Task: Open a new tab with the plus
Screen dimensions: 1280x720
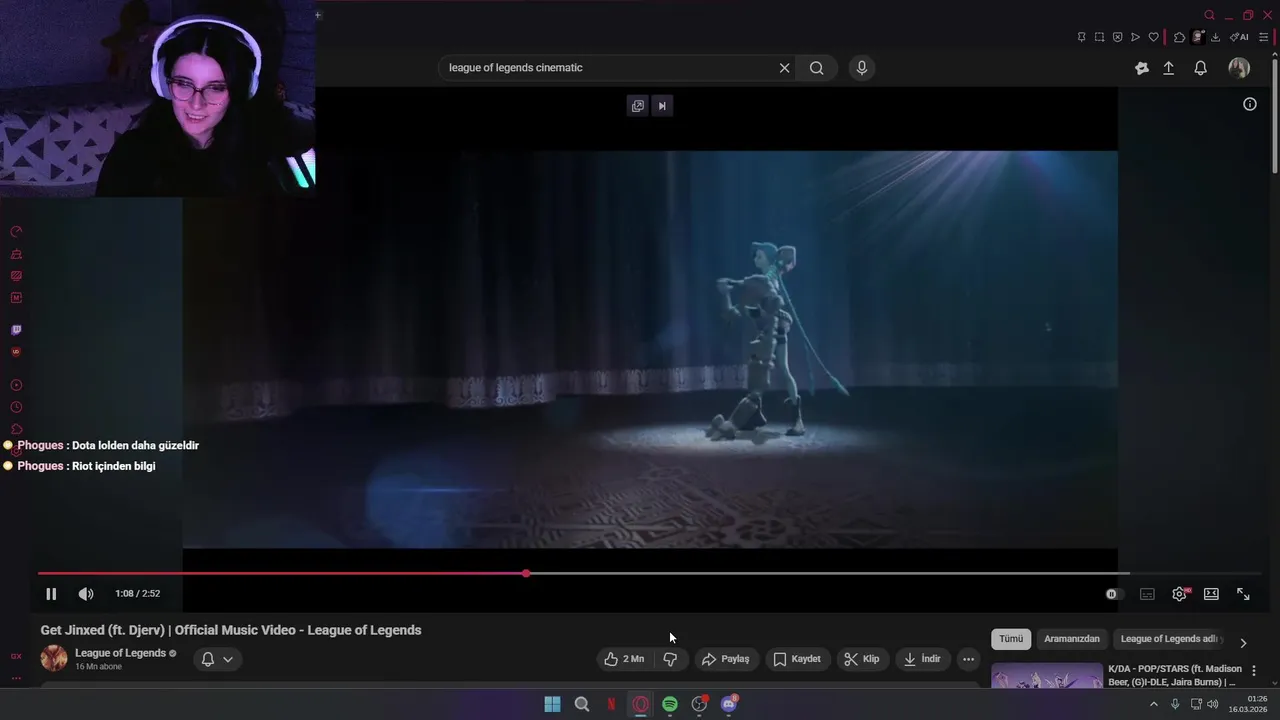Action: tap(318, 15)
